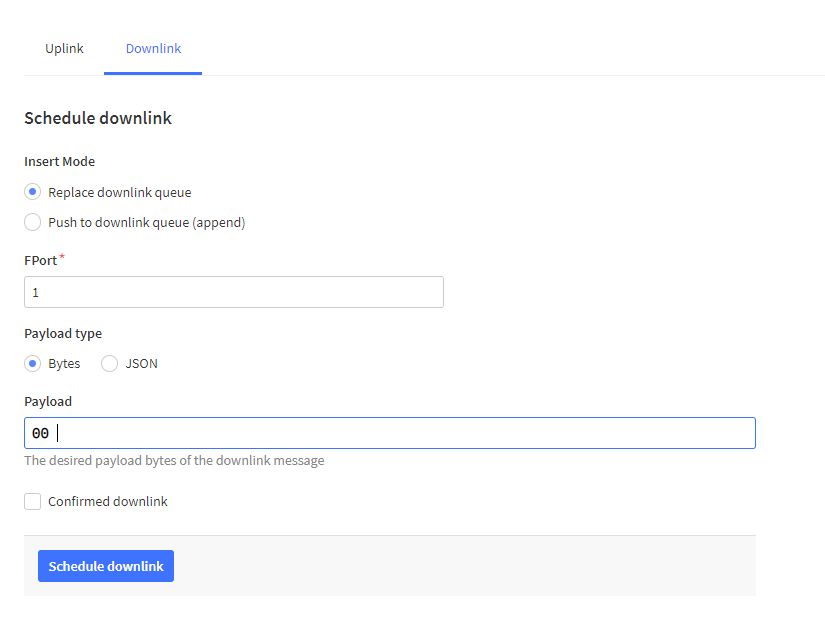
Task: Focus the Payload bytes input field
Action: coord(390,433)
